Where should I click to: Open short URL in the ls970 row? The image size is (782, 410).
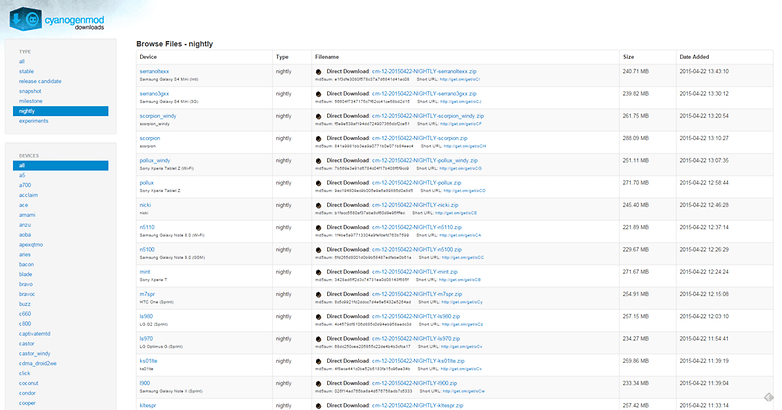(462, 347)
